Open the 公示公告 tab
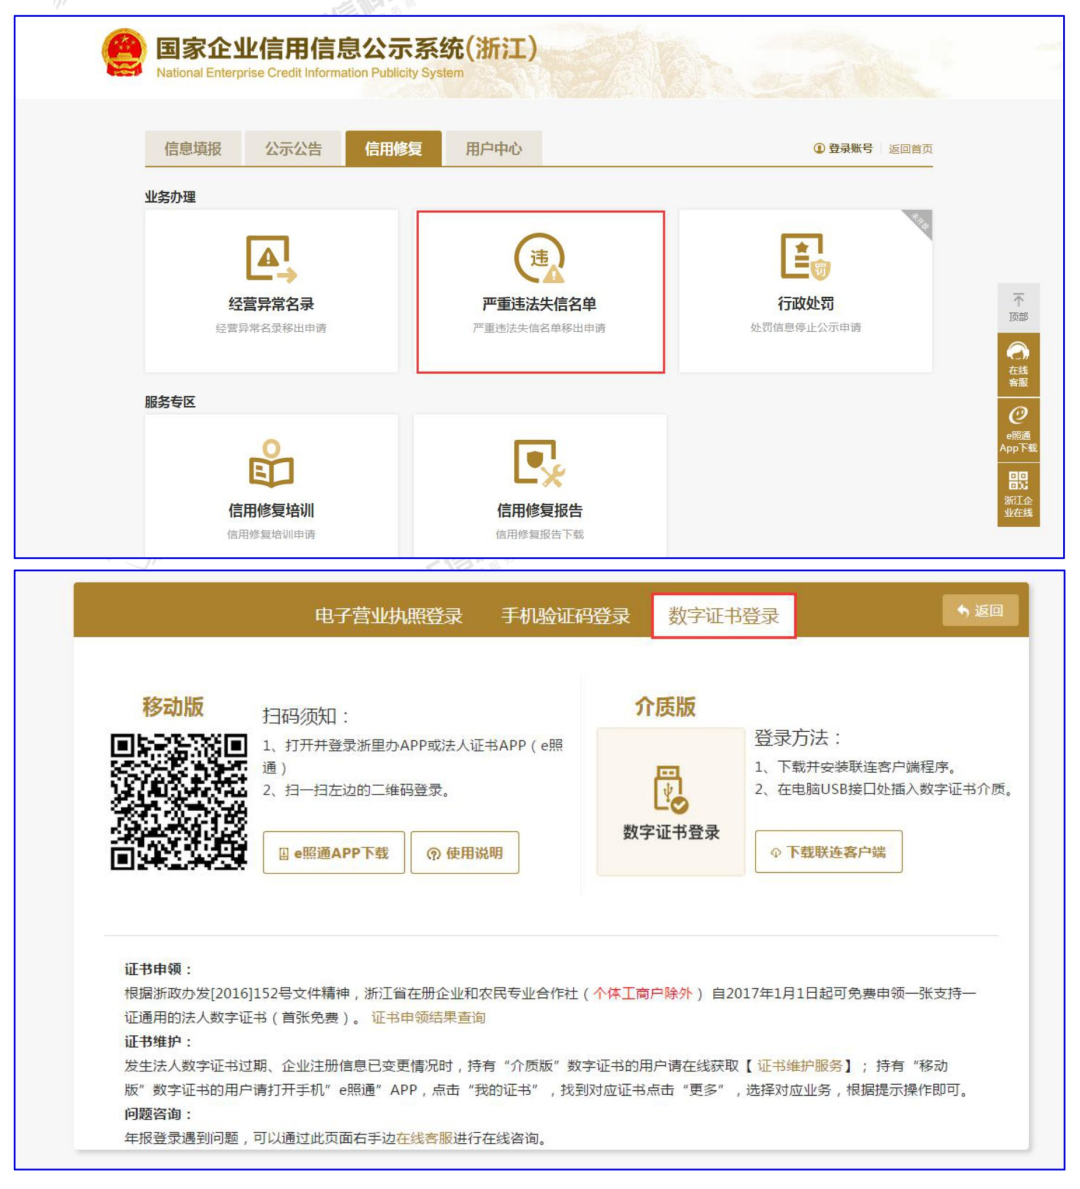The width and height of the screenshot is (1080, 1189). 293,149
